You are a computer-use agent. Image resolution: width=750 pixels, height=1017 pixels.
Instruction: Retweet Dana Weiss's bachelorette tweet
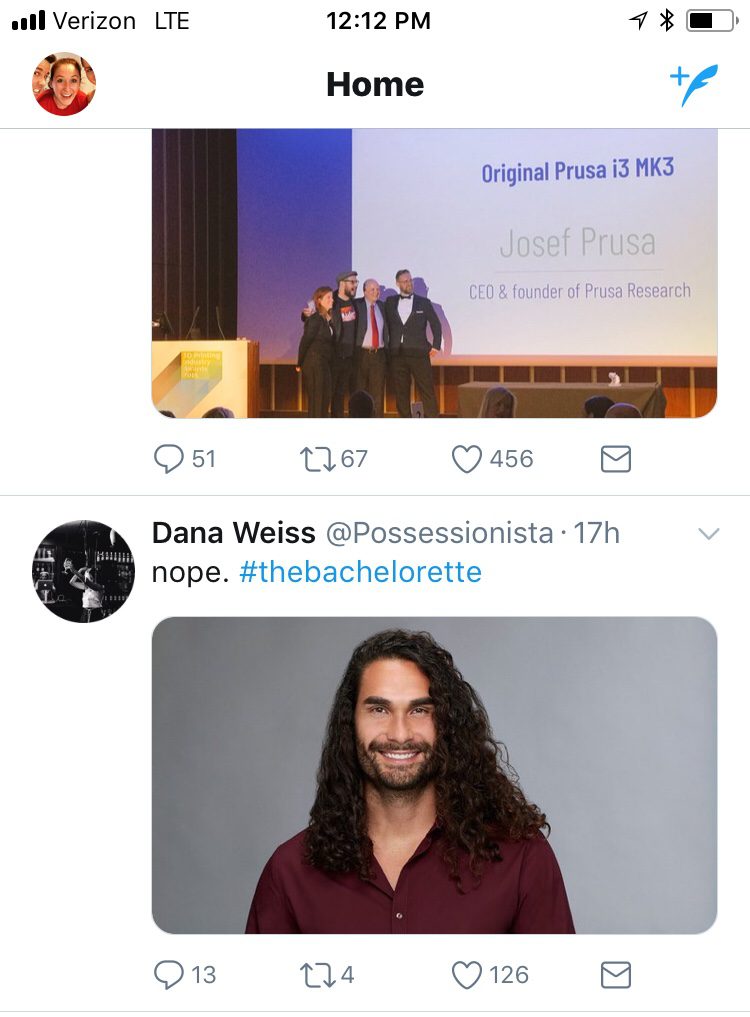[x=318, y=974]
